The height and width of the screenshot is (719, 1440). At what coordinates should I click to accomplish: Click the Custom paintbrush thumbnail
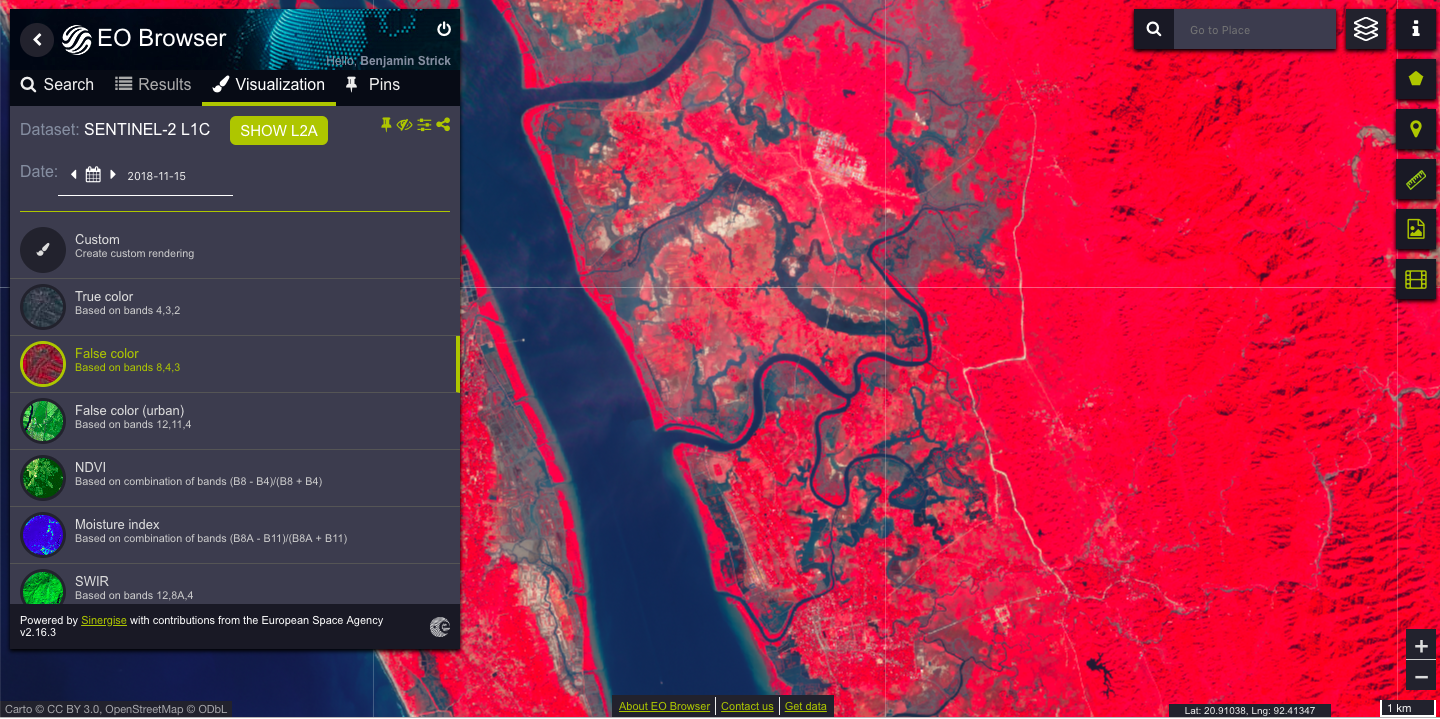43,250
